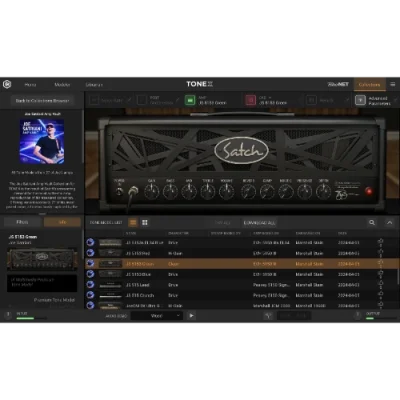Click the divider handle below collection description
This screenshot has width=400, height=400.
[x=42, y=214]
